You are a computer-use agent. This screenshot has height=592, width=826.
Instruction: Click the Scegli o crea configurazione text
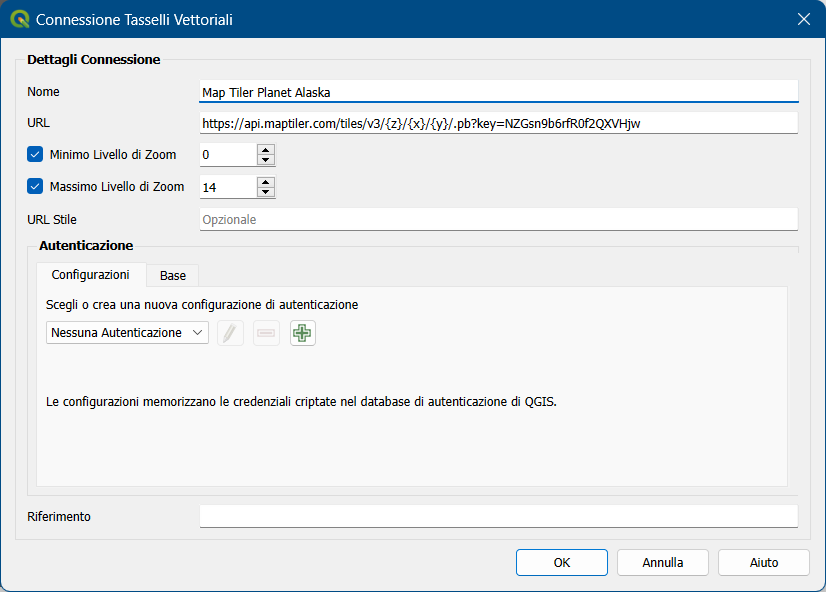coord(202,305)
